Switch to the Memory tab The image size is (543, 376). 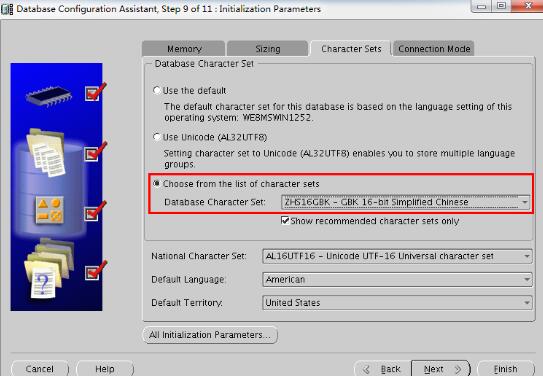184,49
